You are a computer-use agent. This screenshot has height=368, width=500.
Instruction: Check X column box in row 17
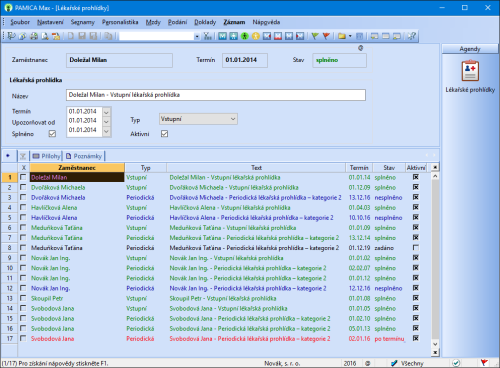click(x=23, y=338)
